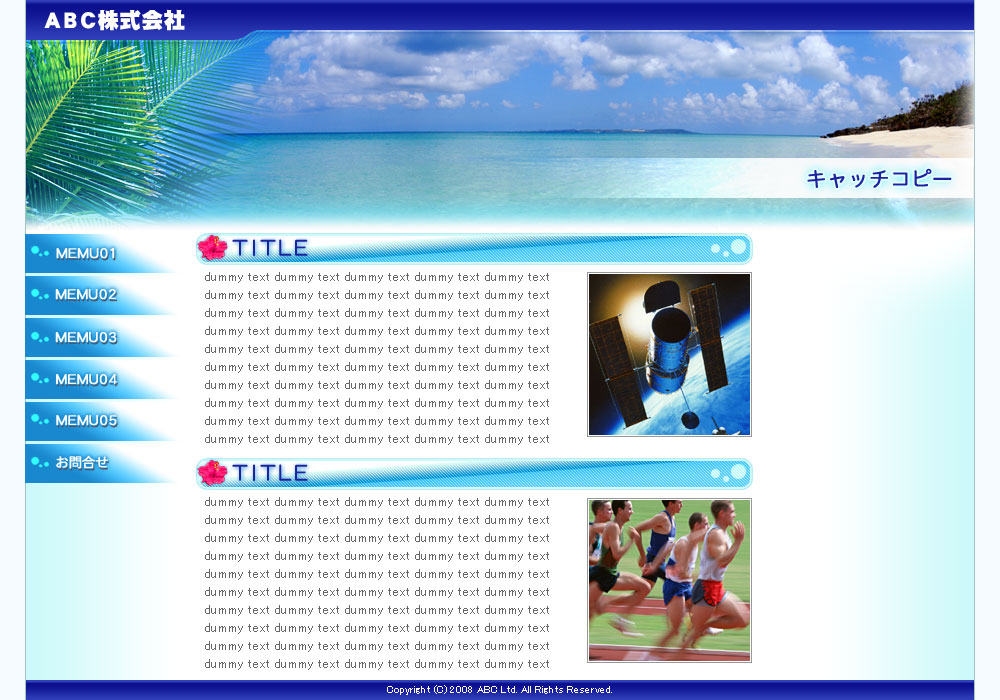Go to the MEMU04 page

100,379
